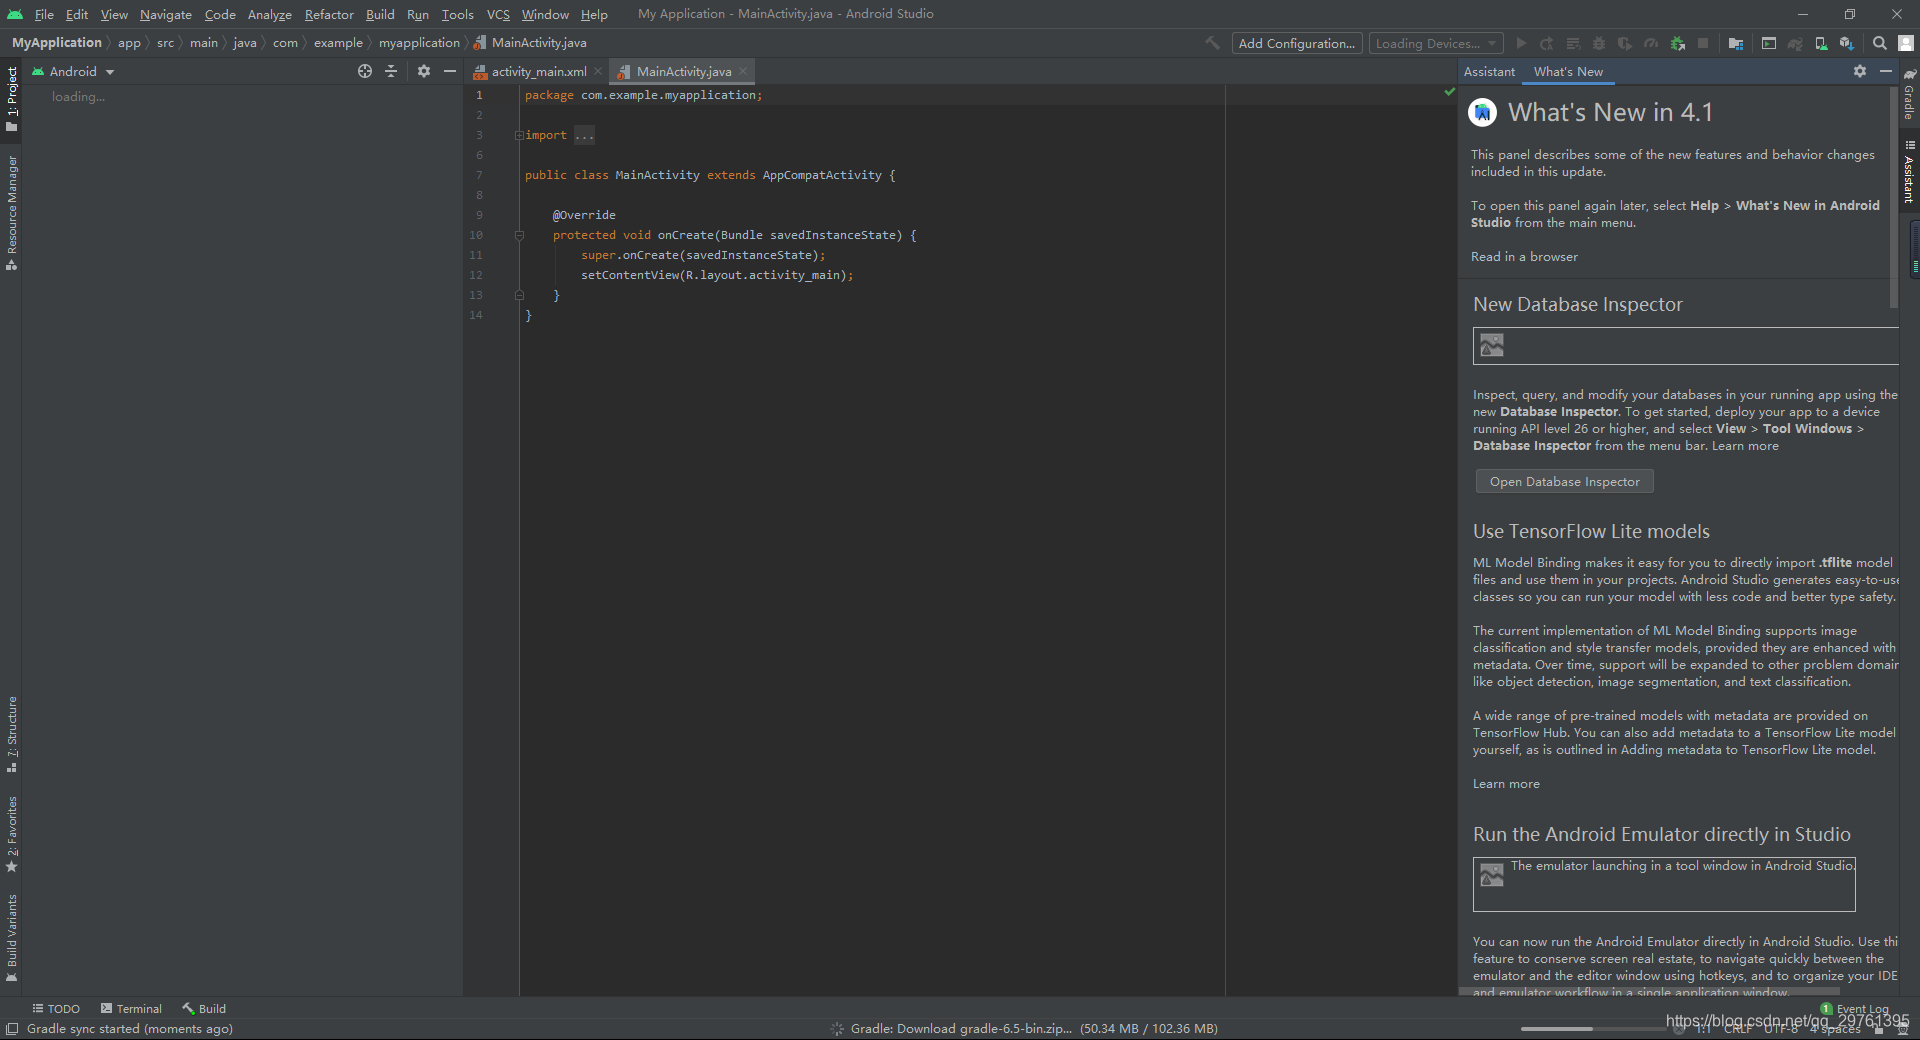Click the scroll-from-source target icon in Project panel
The width and height of the screenshot is (1920, 1040).
point(365,71)
